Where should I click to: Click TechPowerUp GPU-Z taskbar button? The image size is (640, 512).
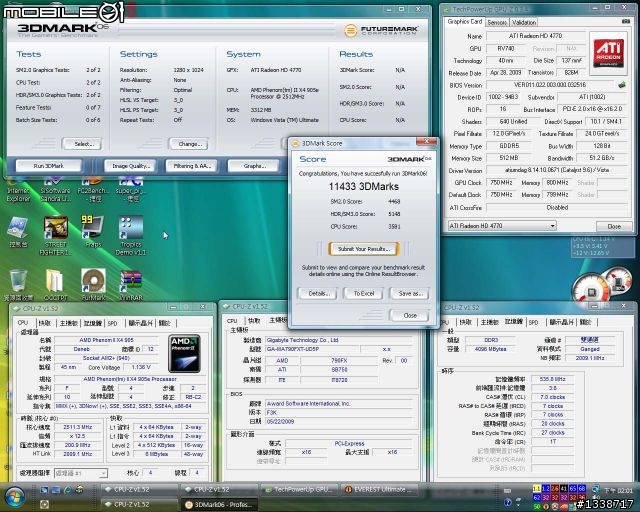pos(300,489)
